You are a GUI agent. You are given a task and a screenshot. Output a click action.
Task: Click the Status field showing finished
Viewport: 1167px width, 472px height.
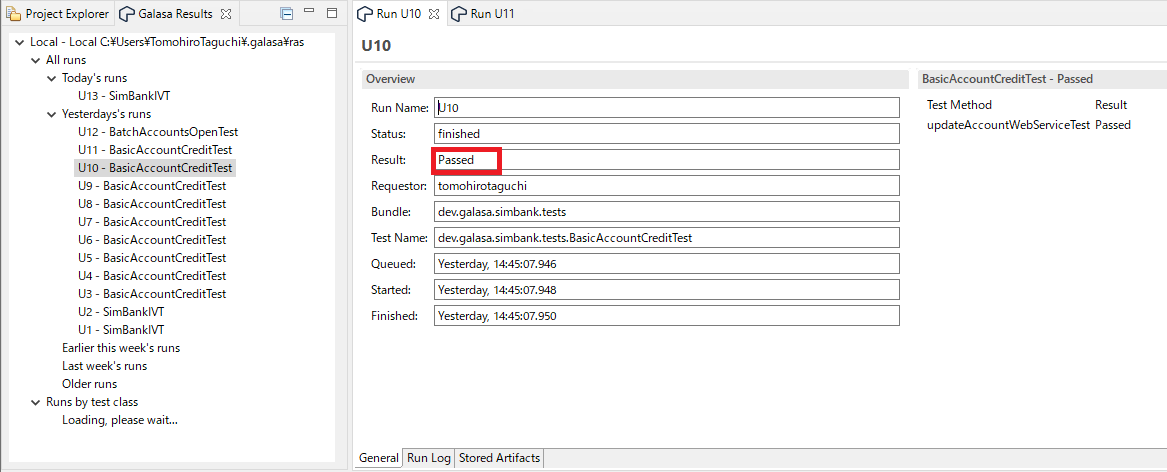(x=667, y=134)
